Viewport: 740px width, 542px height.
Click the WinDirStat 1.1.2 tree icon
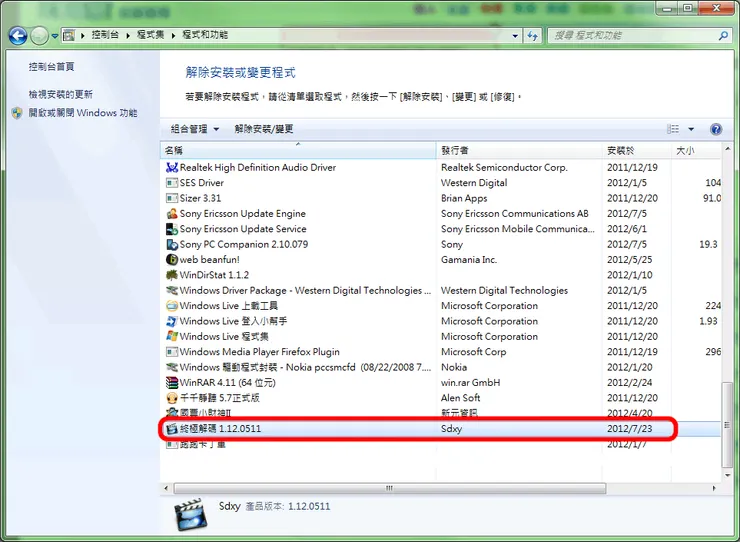[x=172, y=275]
